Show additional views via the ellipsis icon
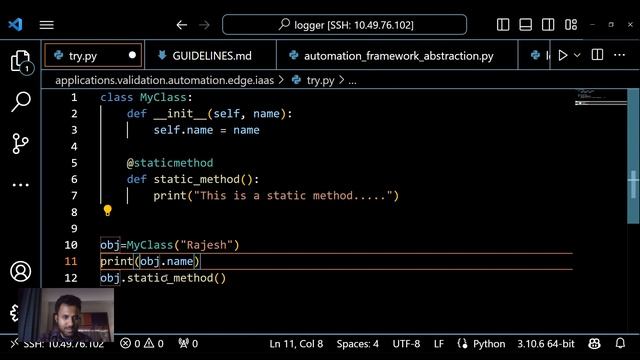The image size is (640, 360). [20, 185]
